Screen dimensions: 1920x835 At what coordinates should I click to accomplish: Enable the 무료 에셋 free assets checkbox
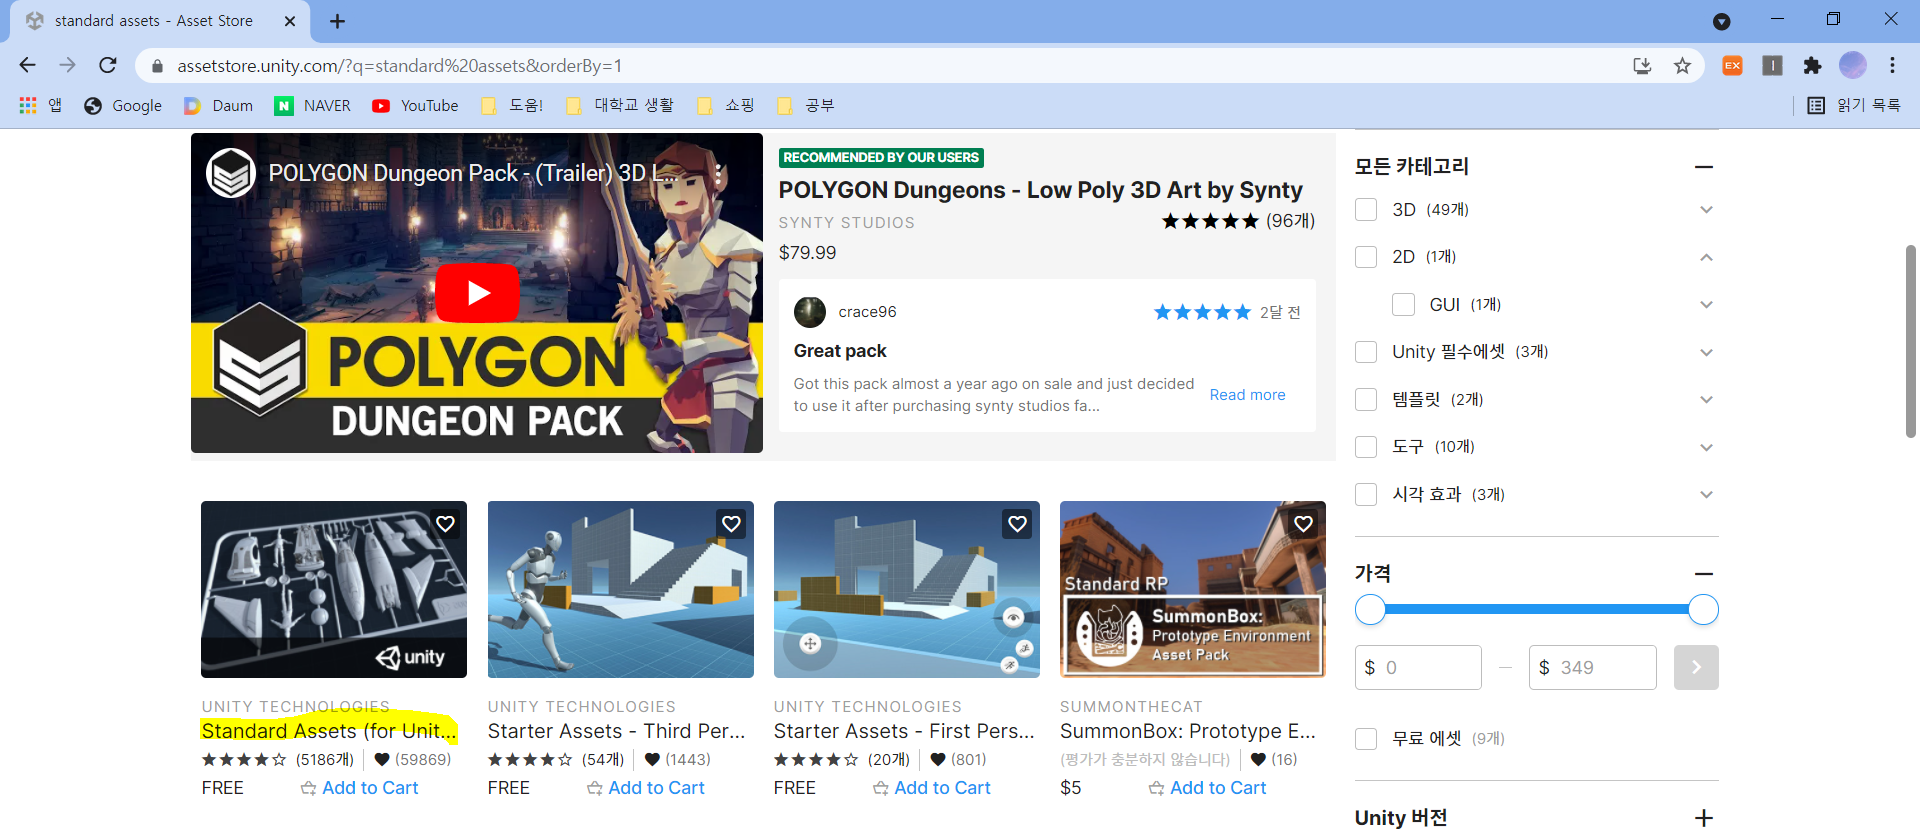tap(1366, 739)
